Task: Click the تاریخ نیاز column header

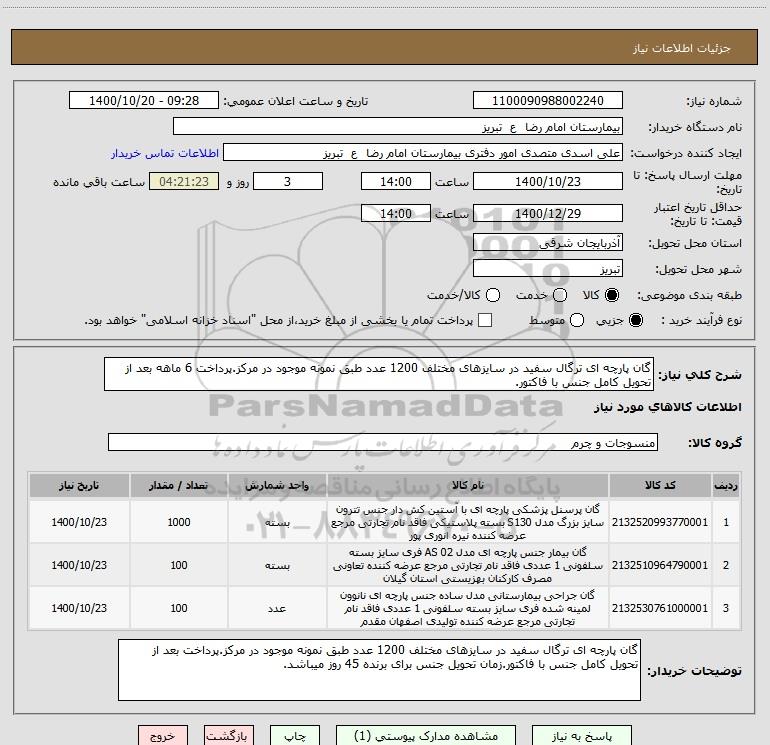Action: pyautogui.click(x=79, y=486)
